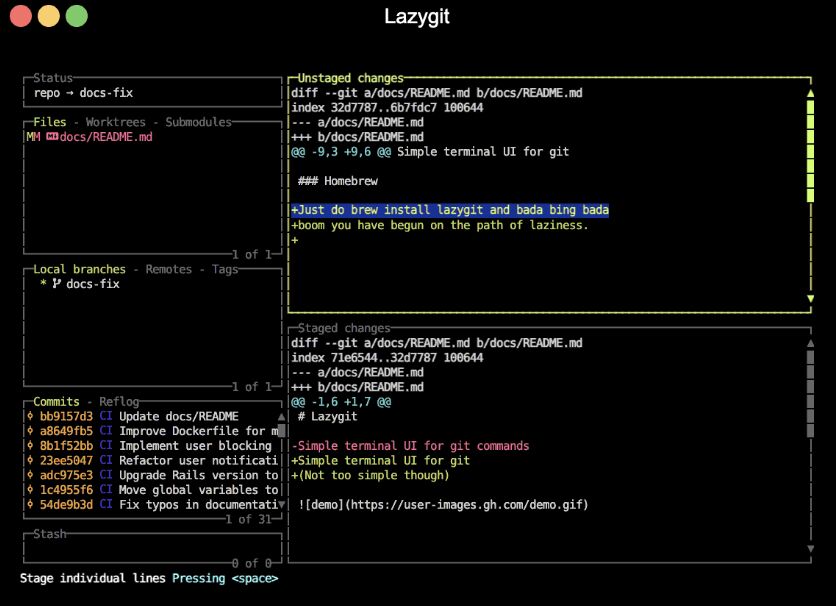Click the 'index 32d7787..6b7fdc7 100644' line
The width and height of the screenshot is (836, 606).
click(387, 108)
